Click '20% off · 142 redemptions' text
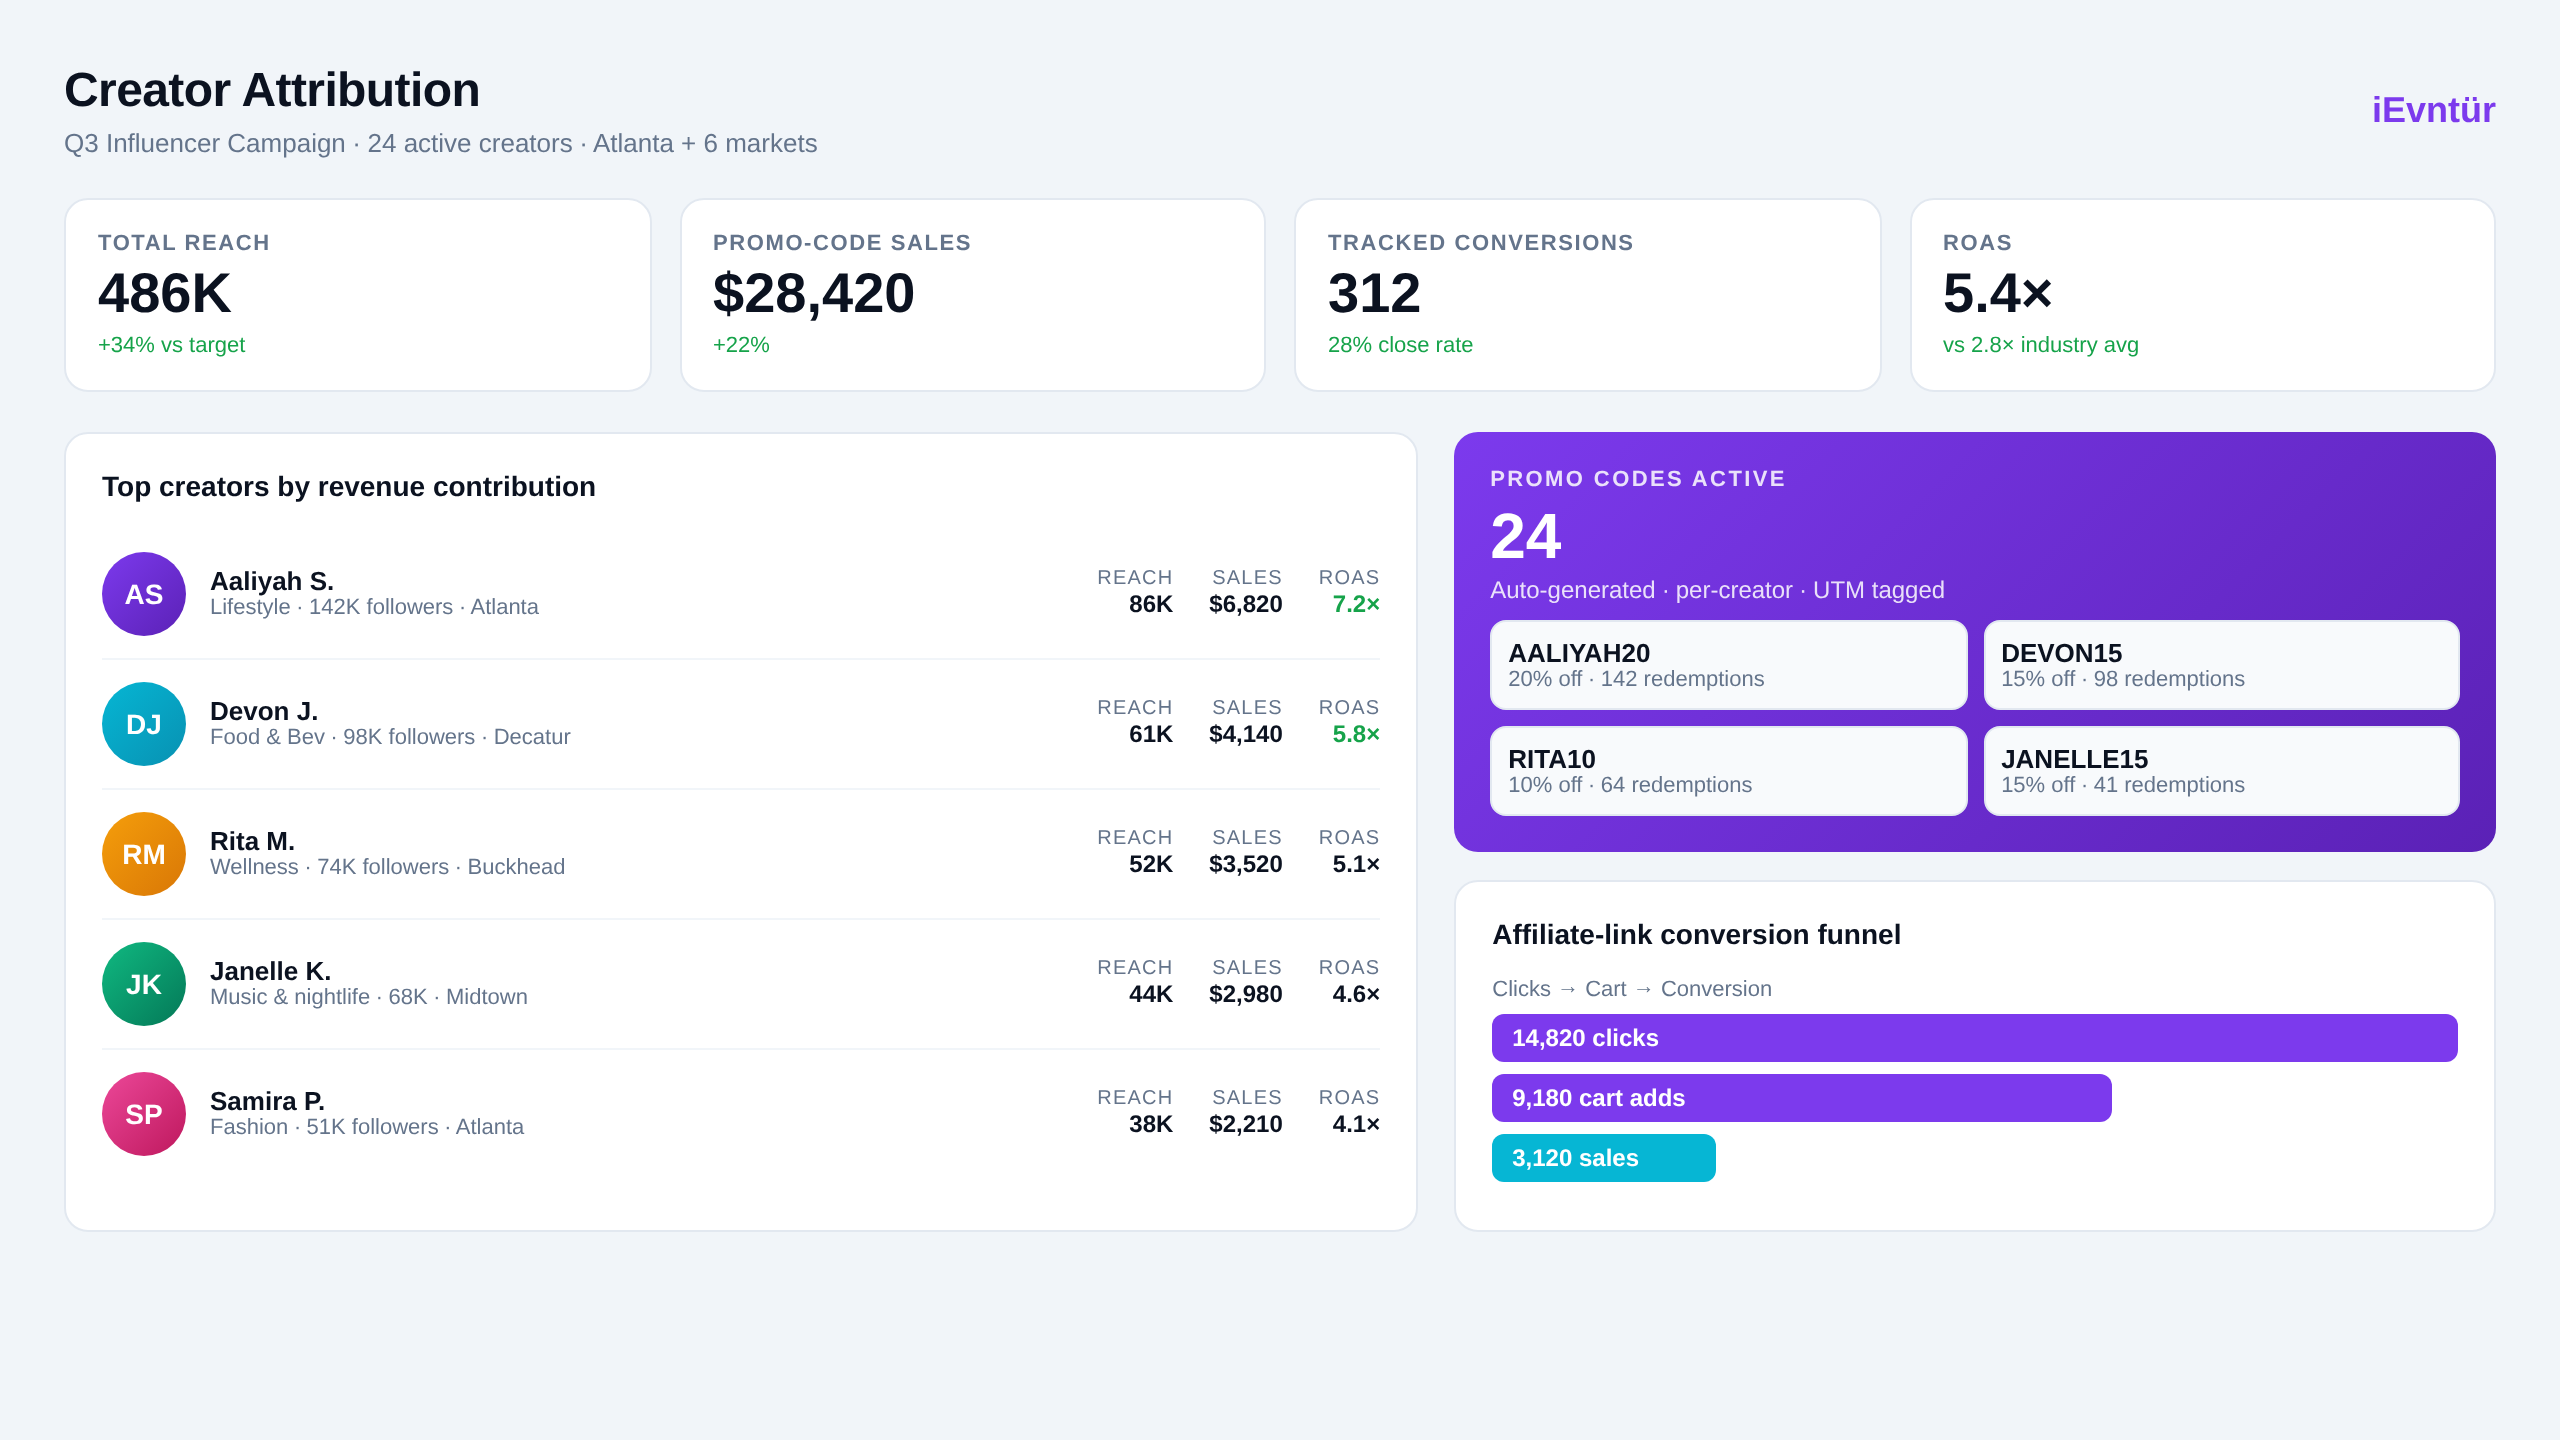The height and width of the screenshot is (1440, 2560). point(1636,679)
